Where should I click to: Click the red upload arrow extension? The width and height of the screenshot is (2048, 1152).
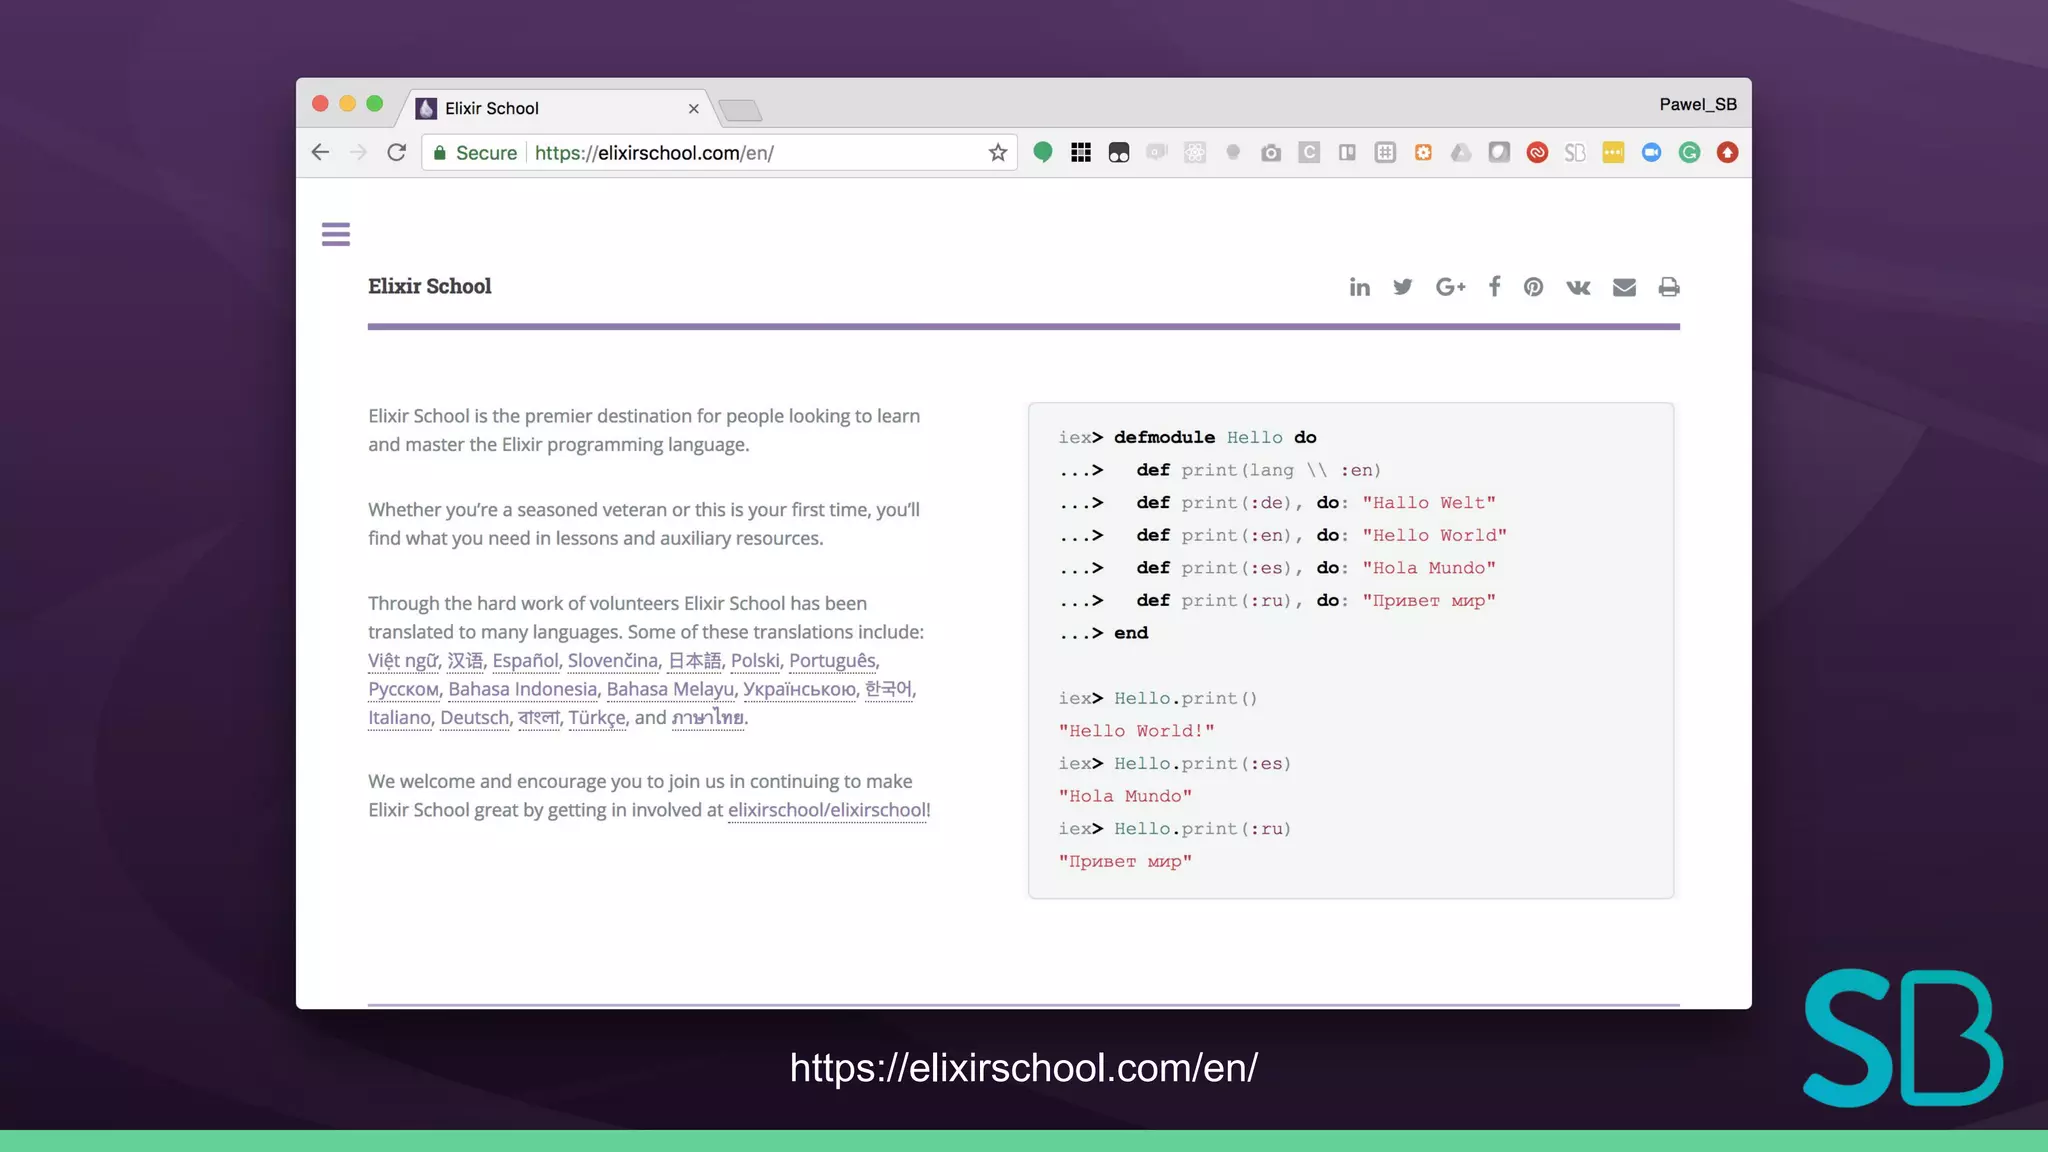(x=1727, y=152)
